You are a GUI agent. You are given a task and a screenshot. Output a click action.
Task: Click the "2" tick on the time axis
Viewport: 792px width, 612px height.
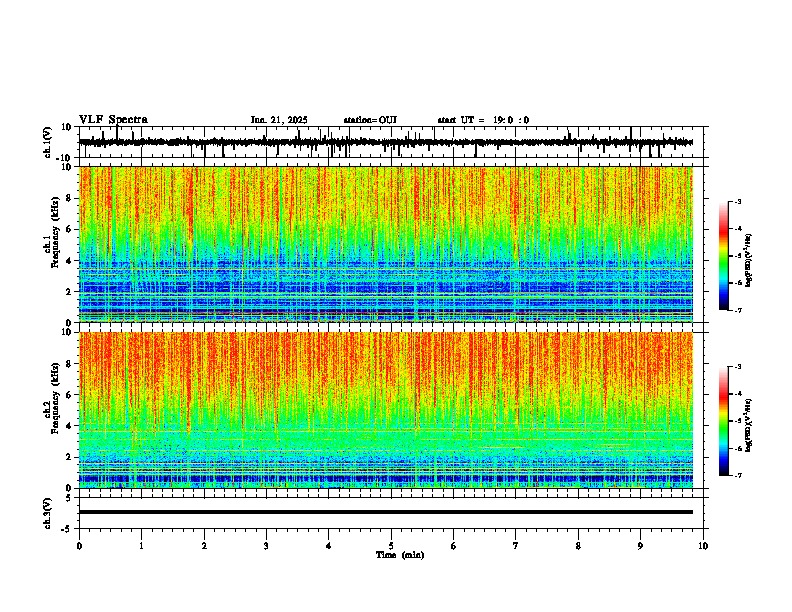pos(204,546)
